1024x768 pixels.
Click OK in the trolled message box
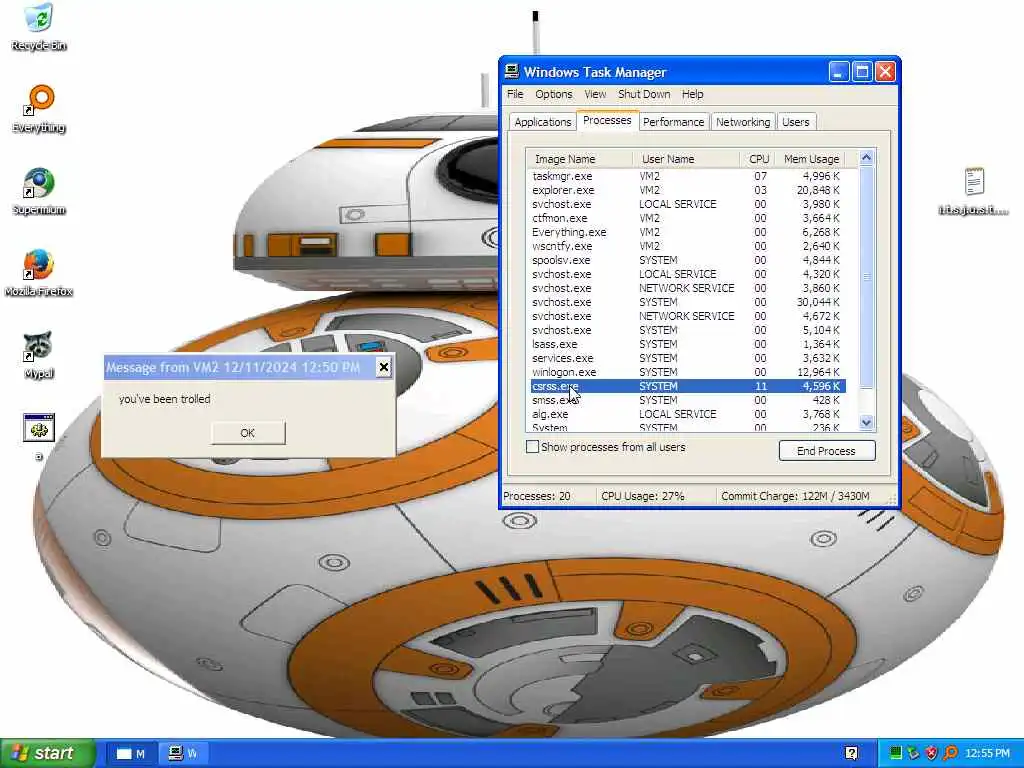click(248, 433)
